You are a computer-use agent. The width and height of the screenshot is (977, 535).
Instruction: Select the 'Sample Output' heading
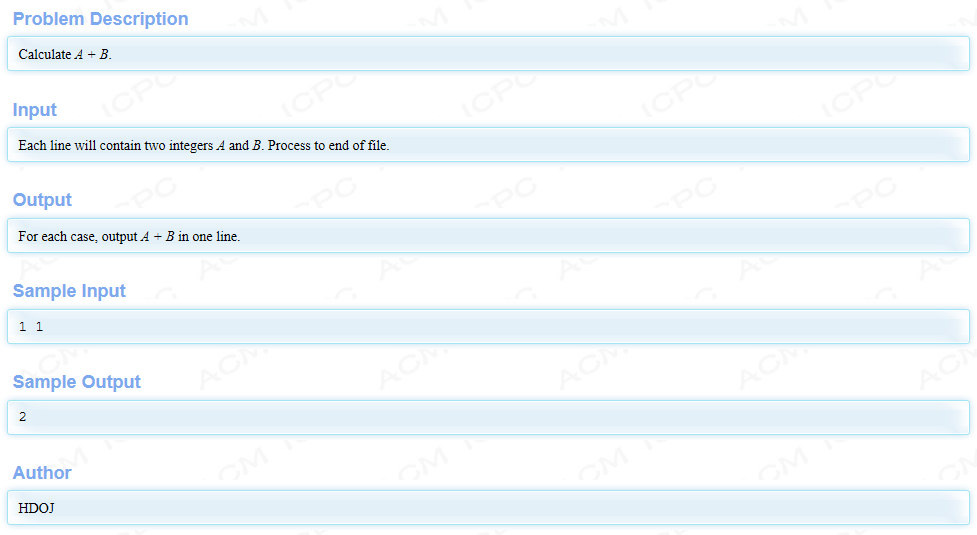[77, 382]
